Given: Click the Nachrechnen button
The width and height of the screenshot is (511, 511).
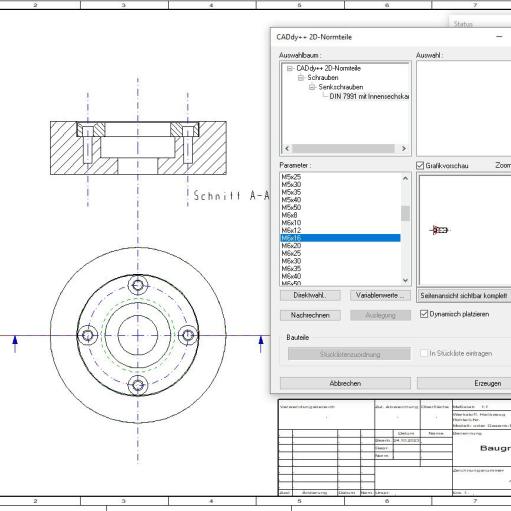Looking at the screenshot, I should [310, 315].
